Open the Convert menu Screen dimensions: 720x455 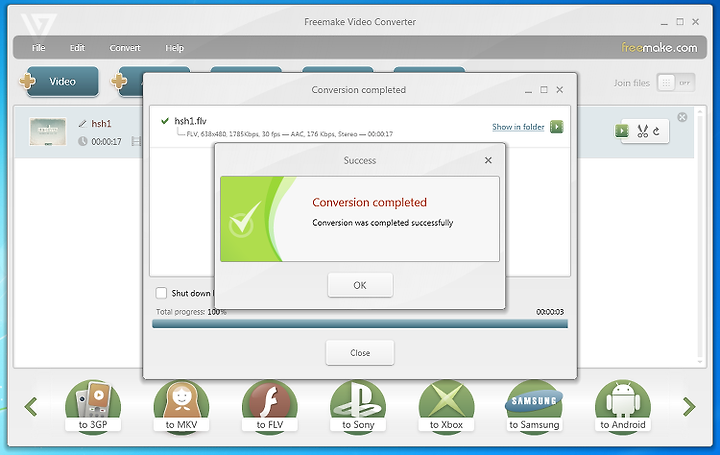(x=125, y=48)
